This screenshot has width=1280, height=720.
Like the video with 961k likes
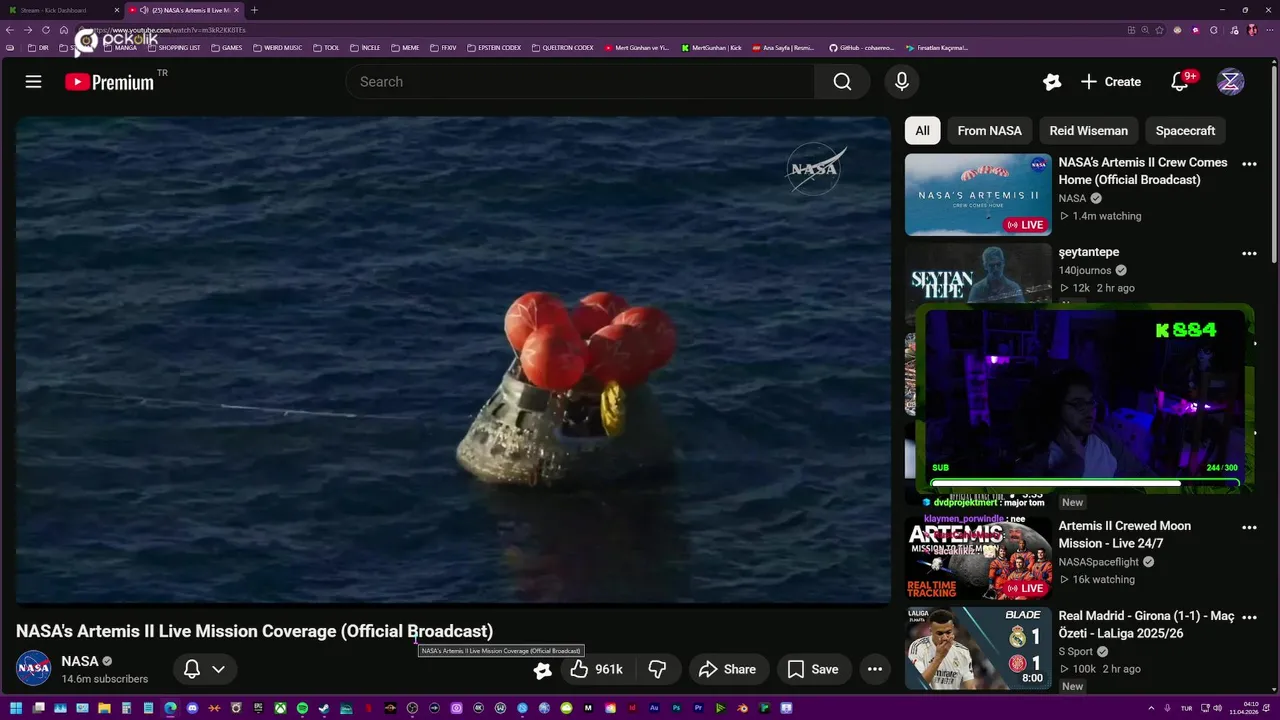(x=597, y=669)
